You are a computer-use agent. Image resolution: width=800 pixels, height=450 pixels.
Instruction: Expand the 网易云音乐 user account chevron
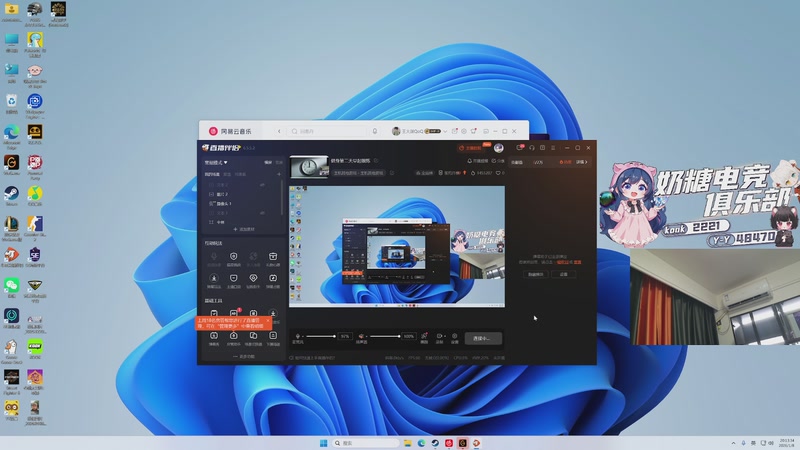pos(445,131)
